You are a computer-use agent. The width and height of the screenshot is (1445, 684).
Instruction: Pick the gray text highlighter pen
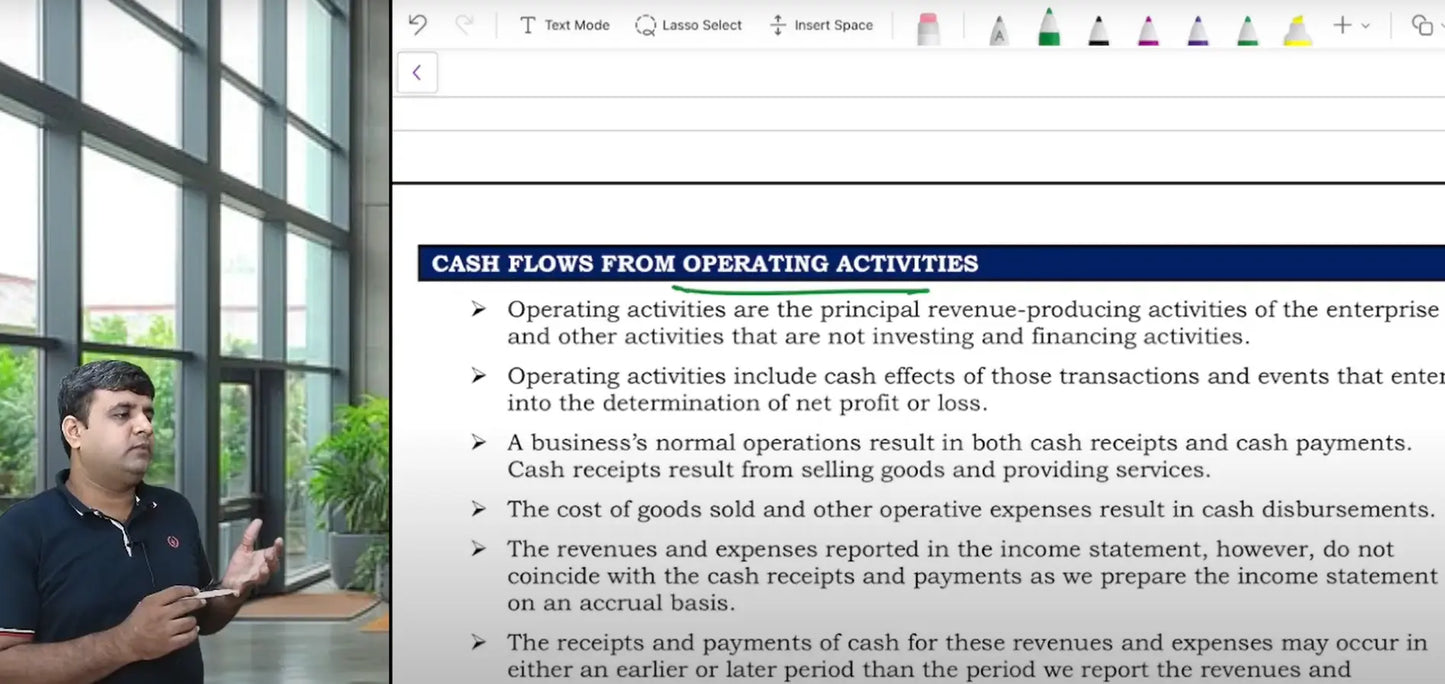998,30
